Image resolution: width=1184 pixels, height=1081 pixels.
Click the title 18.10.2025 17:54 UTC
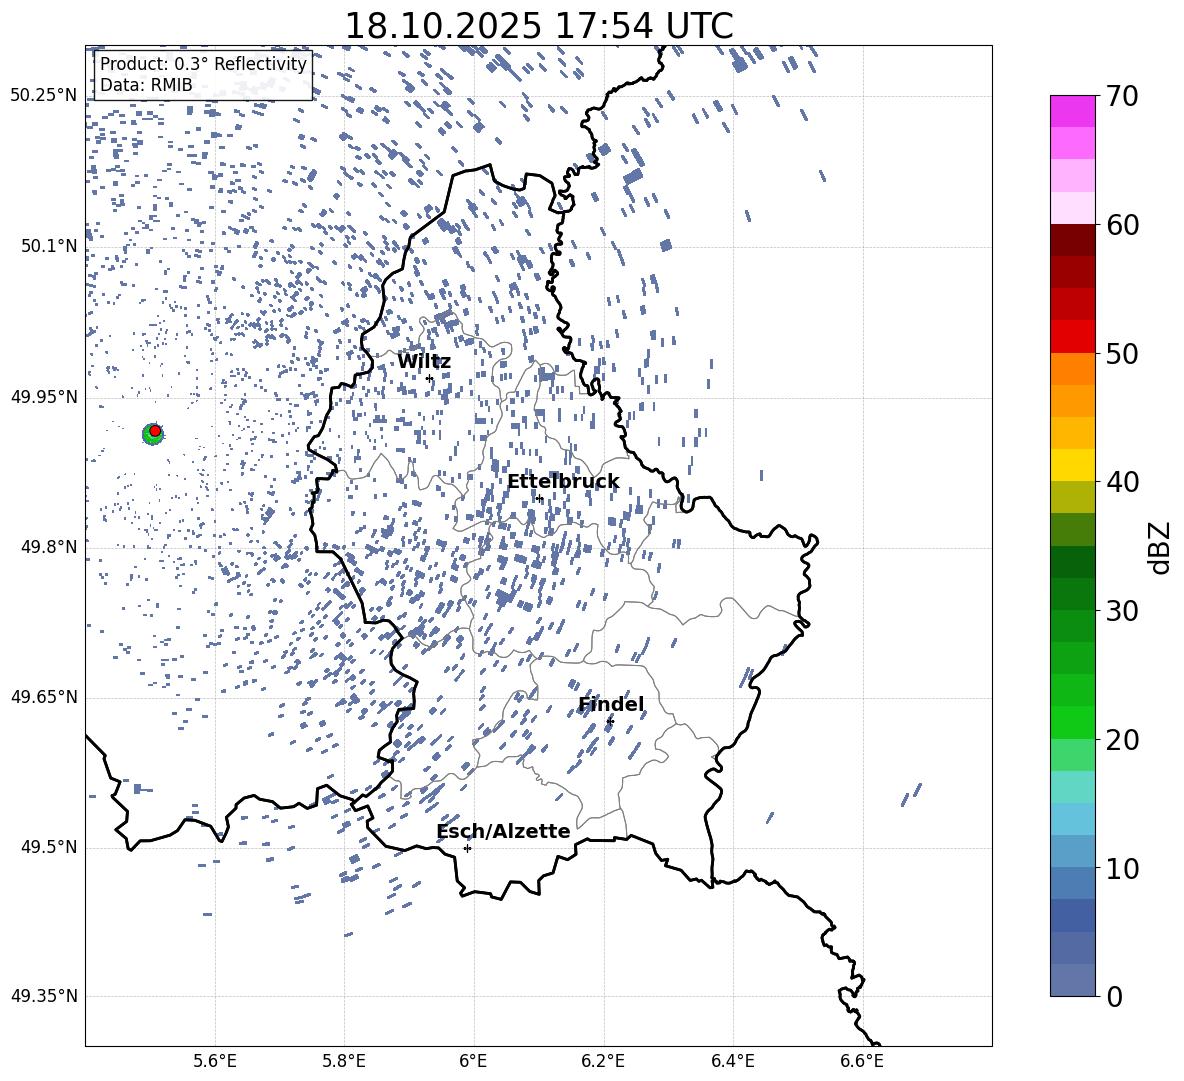coord(538,25)
